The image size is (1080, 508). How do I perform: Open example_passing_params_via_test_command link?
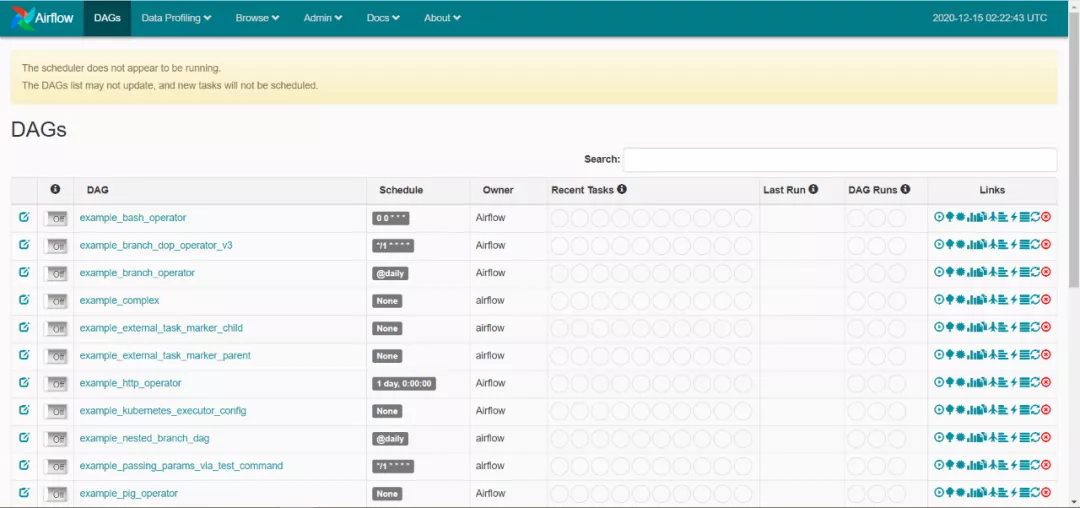tap(181, 465)
